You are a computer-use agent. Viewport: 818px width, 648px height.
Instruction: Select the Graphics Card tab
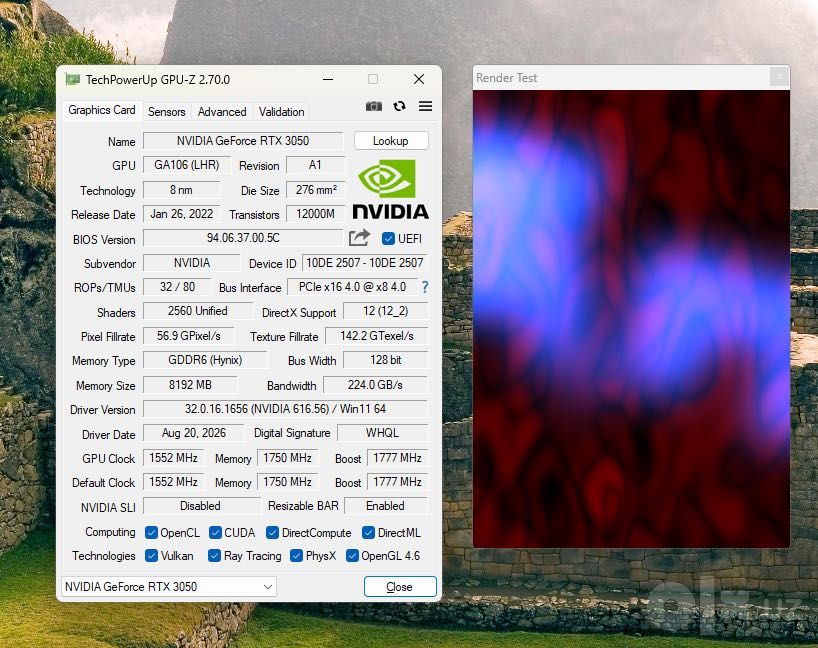pyautogui.click(x=102, y=110)
